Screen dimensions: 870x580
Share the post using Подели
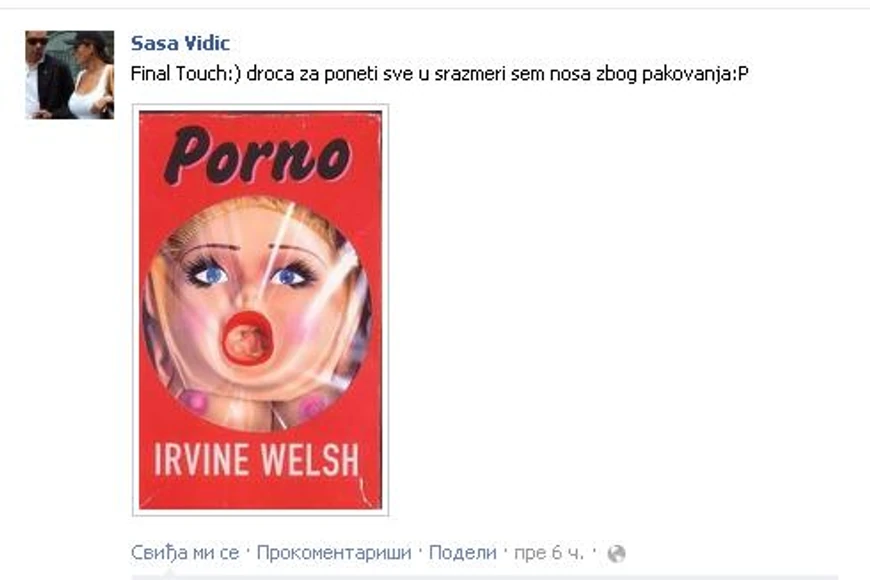pyautogui.click(x=463, y=553)
